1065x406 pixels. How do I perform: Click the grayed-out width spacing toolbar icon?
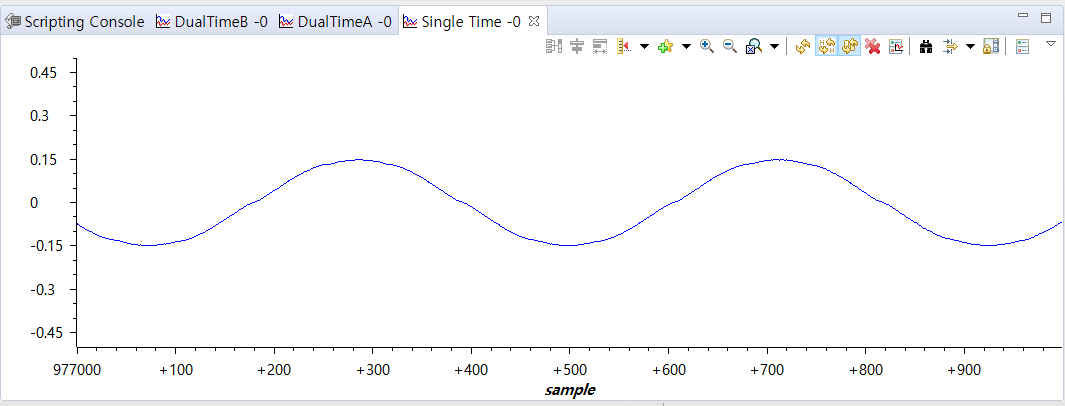tap(600, 46)
